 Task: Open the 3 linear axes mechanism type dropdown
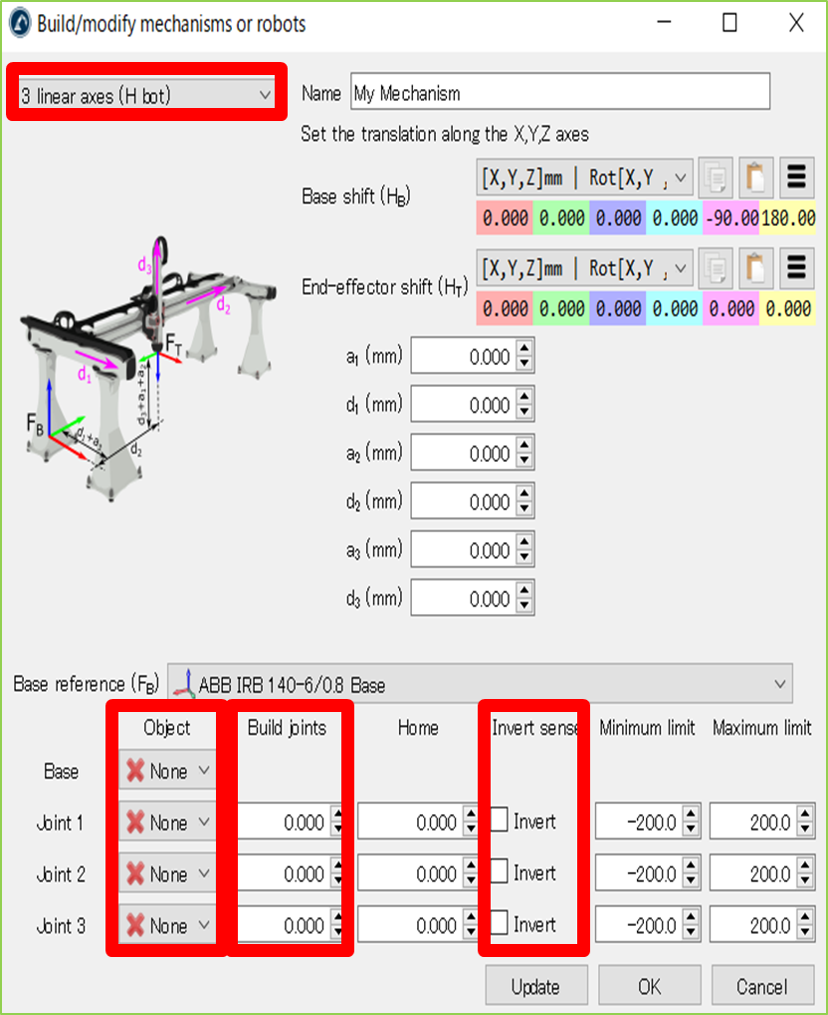pyautogui.click(x=146, y=96)
